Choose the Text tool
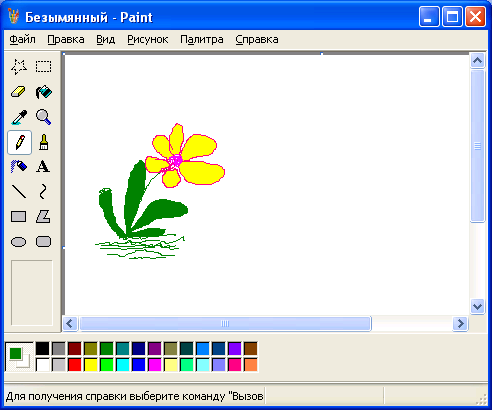This screenshot has width=492, height=410. pyautogui.click(x=44, y=166)
